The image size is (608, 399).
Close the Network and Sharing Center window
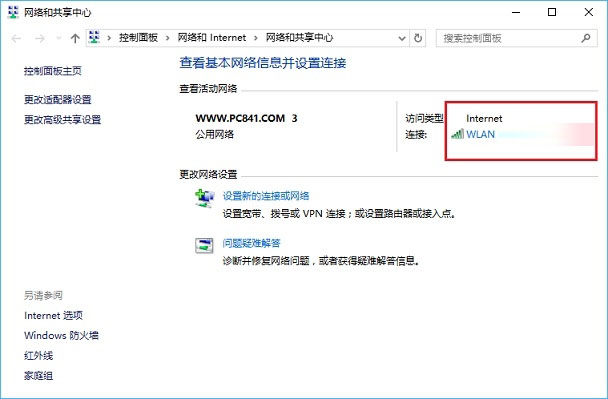pos(589,12)
